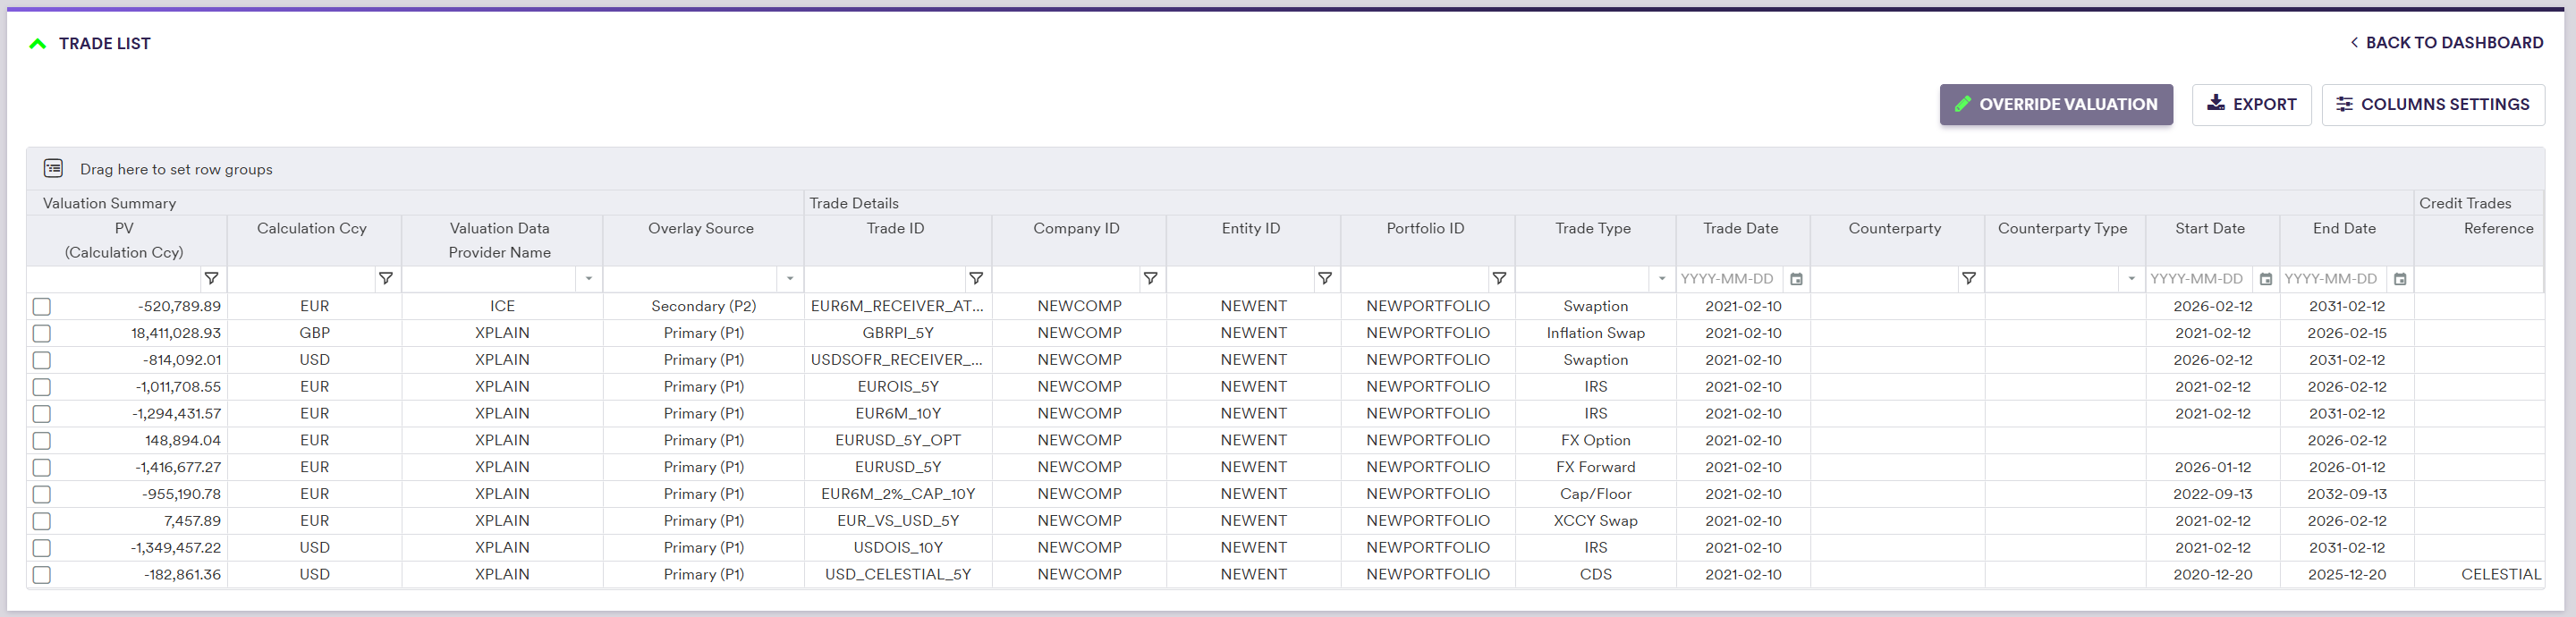Click the Start Date filter input field

2197,279
